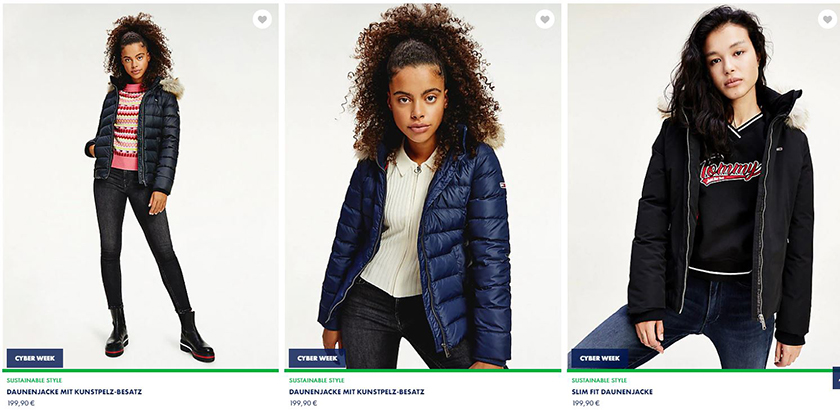The width and height of the screenshot is (840, 410).
Task: Open photo of model in striped pink sweater
Action: pyautogui.click(x=140, y=186)
